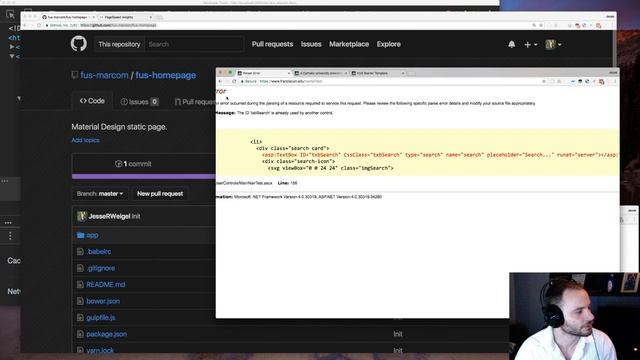Open the devtools vertical three-dots menu
Viewport: 640px width, 360px height.
coord(10,236)
